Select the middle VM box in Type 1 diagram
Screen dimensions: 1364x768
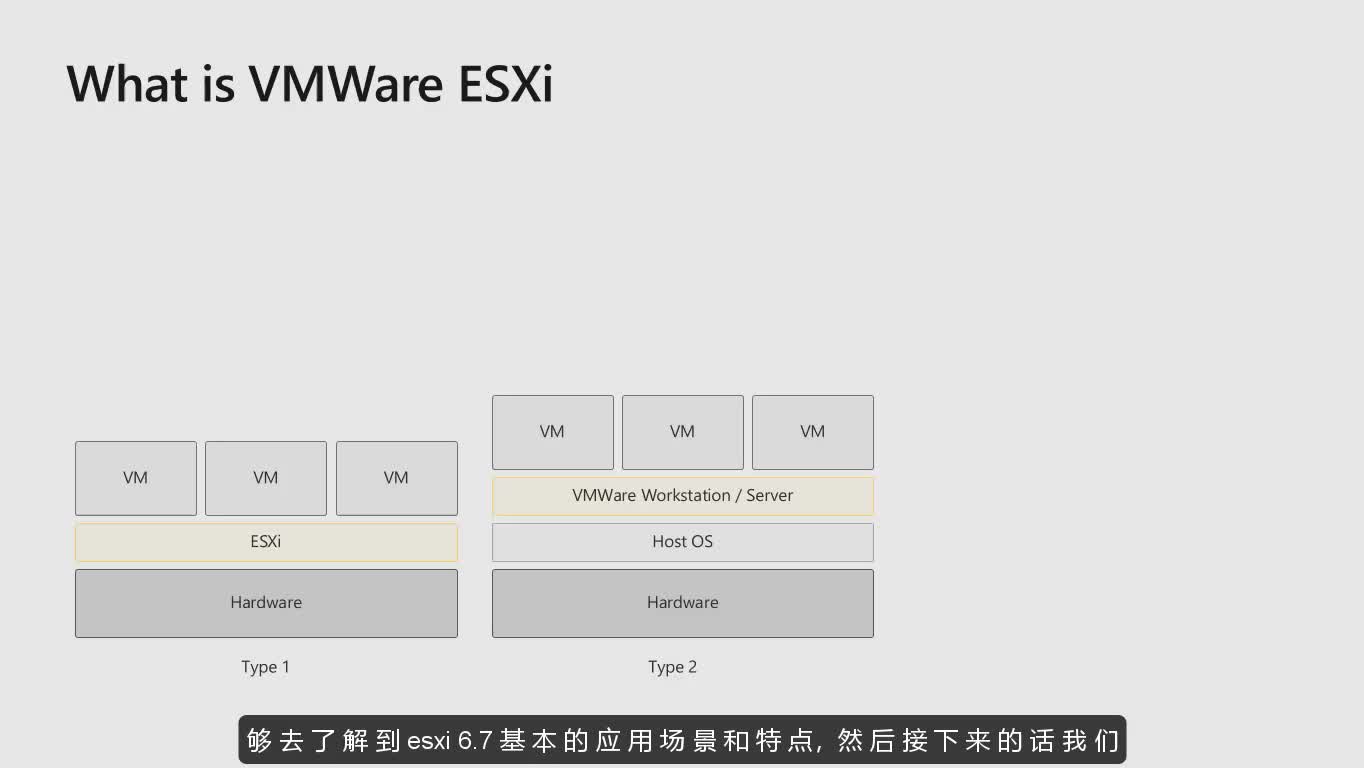[x=265, y=478]
